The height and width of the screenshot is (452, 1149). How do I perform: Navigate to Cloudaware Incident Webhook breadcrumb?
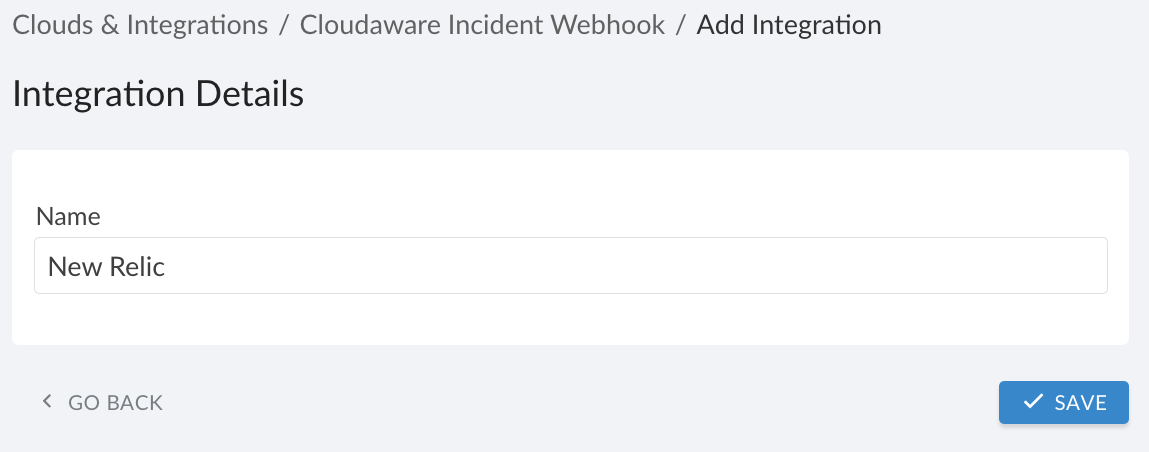pos(482,25)
